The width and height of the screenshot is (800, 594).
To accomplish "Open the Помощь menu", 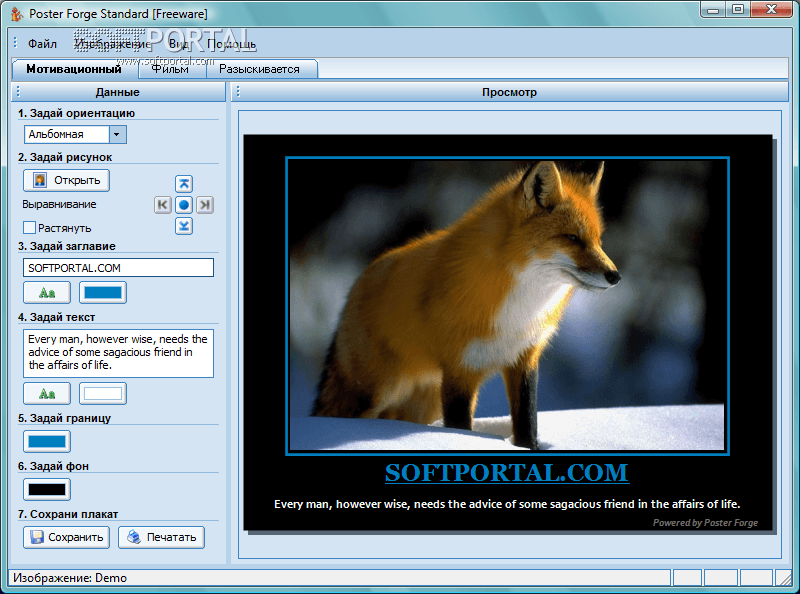I will pos(231,44).
